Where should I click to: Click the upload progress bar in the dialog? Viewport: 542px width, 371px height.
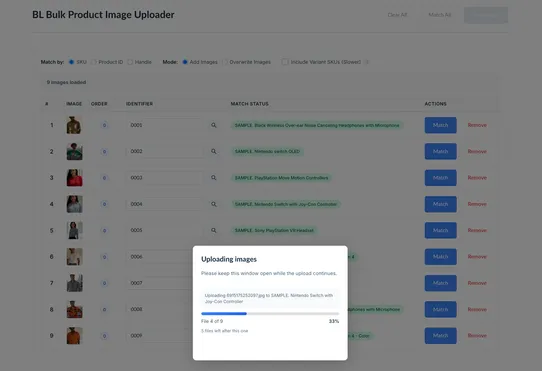pyautogui.click(x=270, y=314)
